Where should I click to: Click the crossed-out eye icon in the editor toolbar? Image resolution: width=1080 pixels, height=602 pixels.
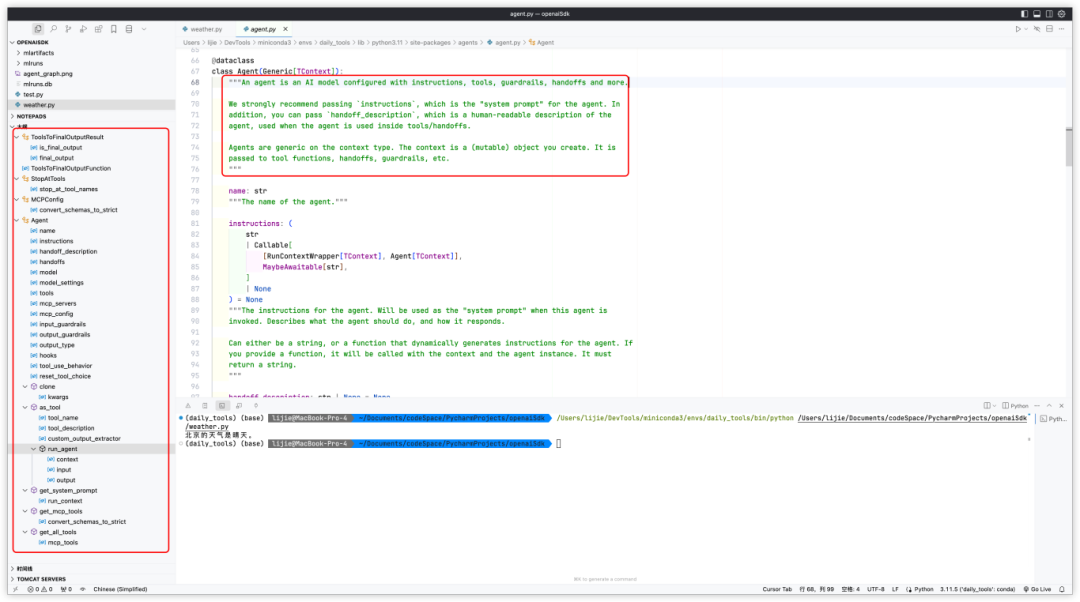point(1037,29)
